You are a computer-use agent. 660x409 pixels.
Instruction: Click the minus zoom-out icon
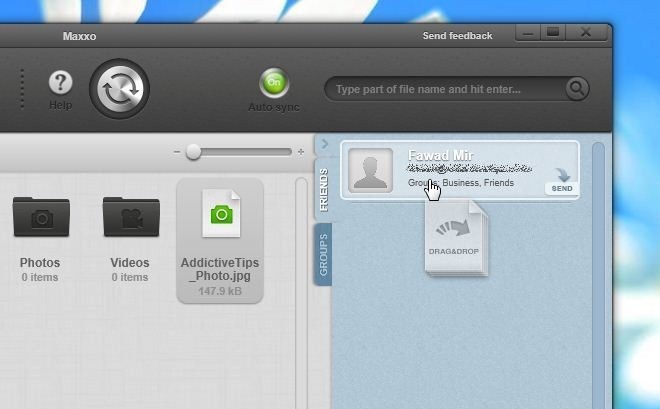[x=177, y=152]
